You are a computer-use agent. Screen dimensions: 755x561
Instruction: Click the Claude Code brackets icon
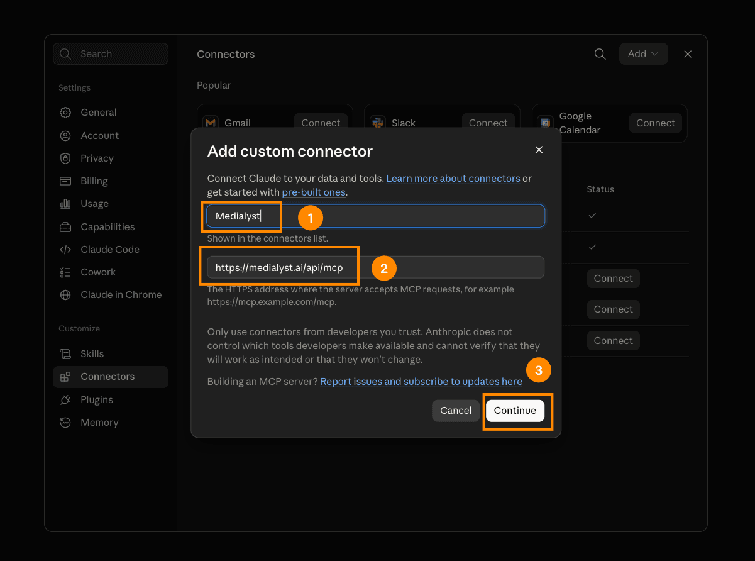(65, 249)
